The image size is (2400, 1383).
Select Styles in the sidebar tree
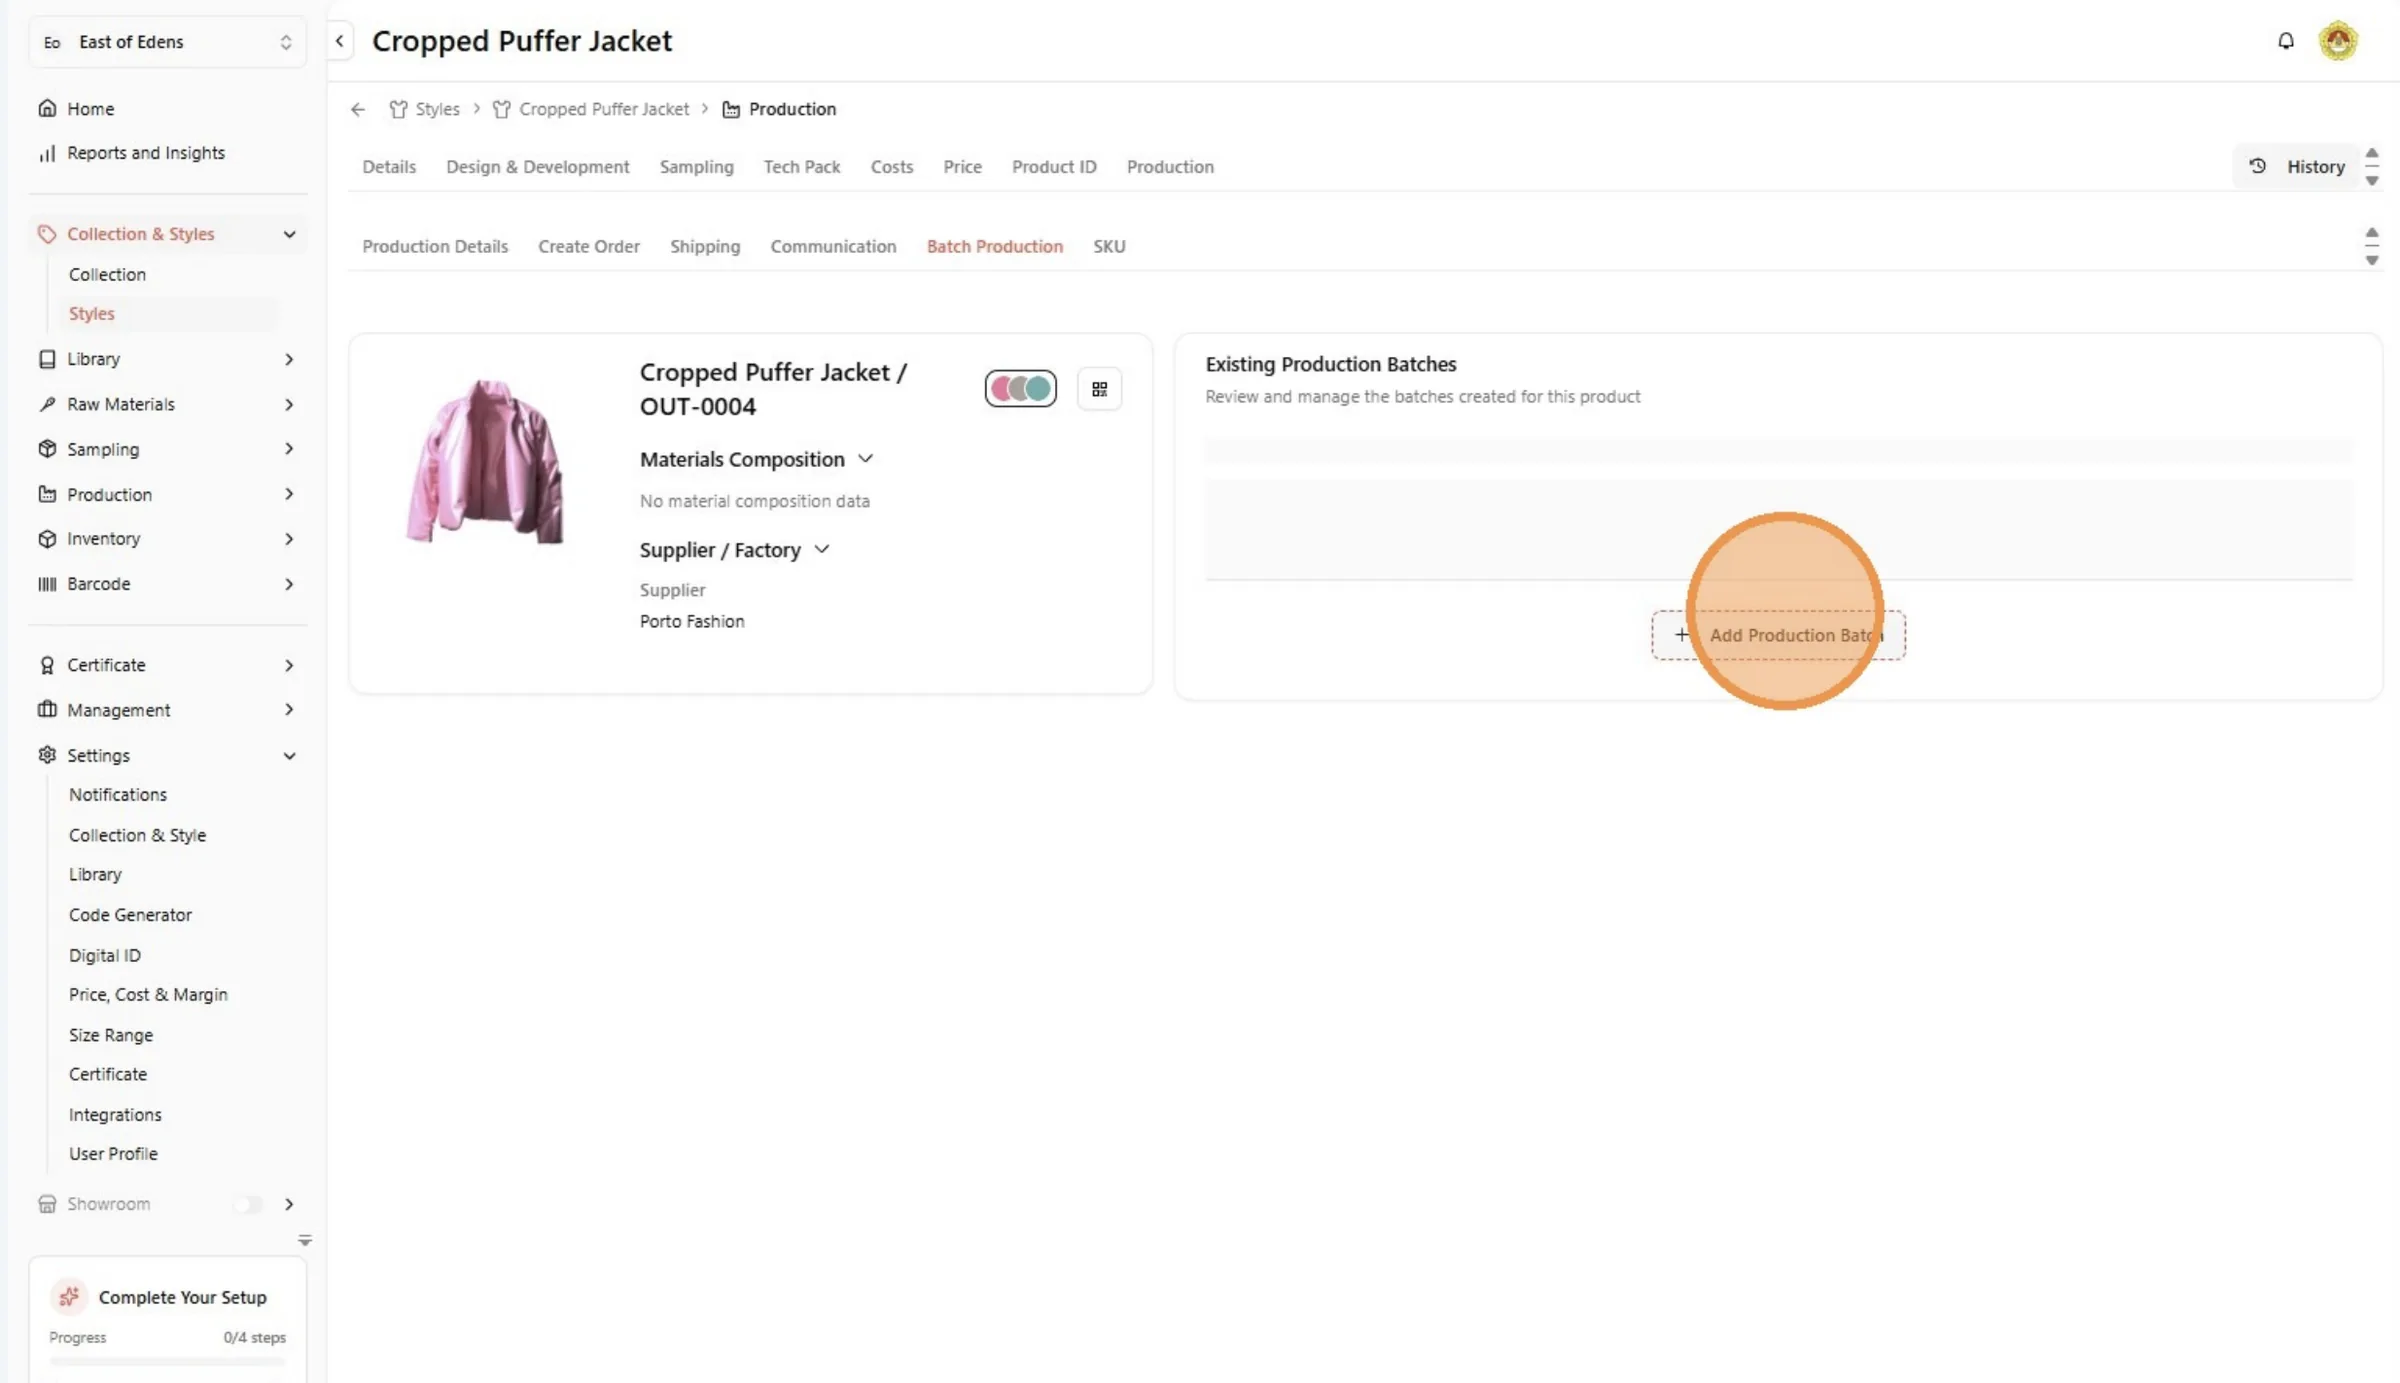(x=91, y=314)
